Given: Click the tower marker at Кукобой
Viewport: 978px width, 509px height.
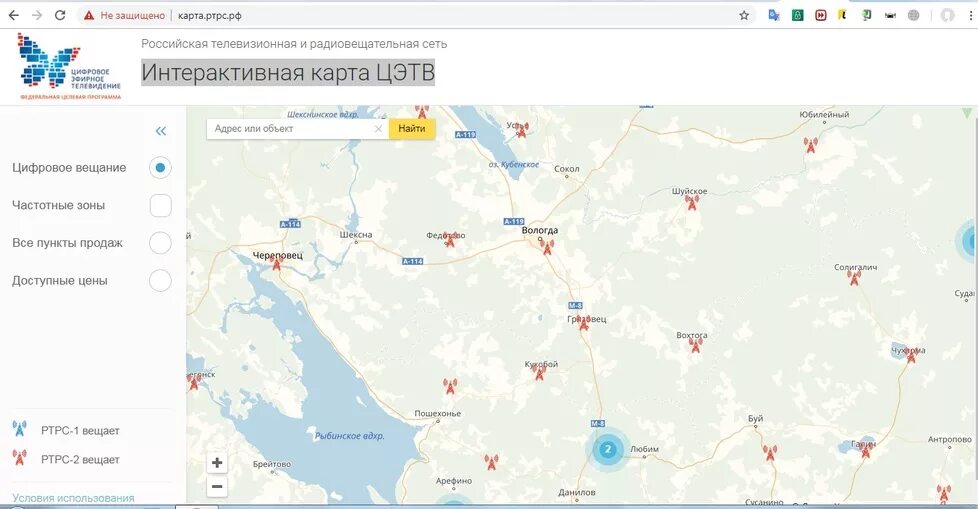Looking at the screenshot, I should point(540,372).
